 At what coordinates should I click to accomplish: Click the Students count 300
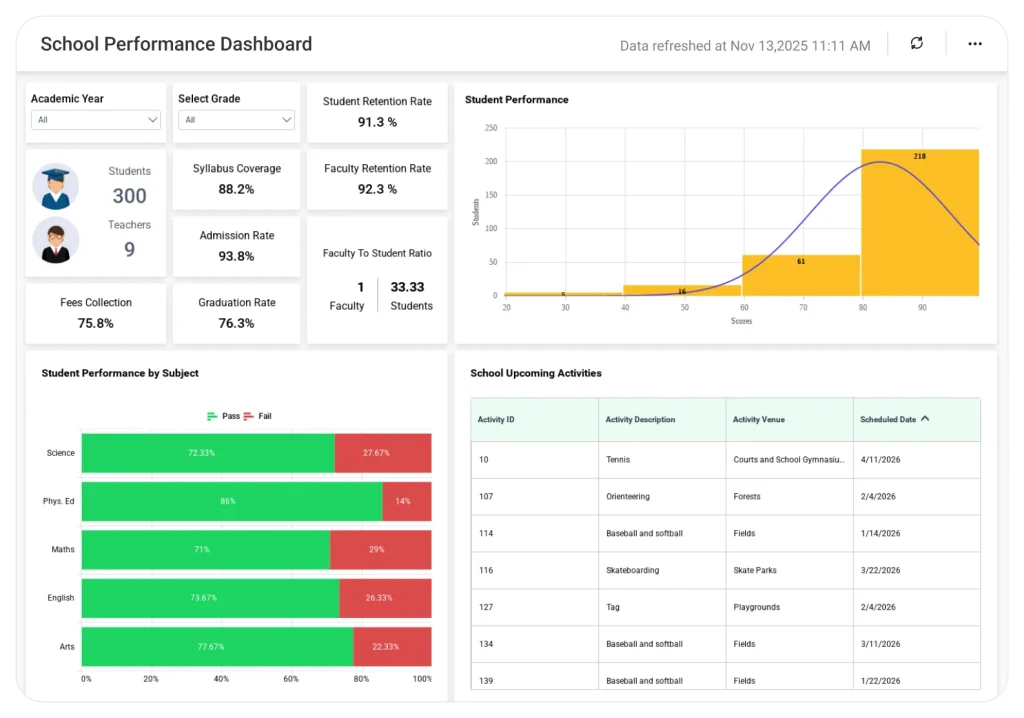pyautogui.click(x=129, y=195)
